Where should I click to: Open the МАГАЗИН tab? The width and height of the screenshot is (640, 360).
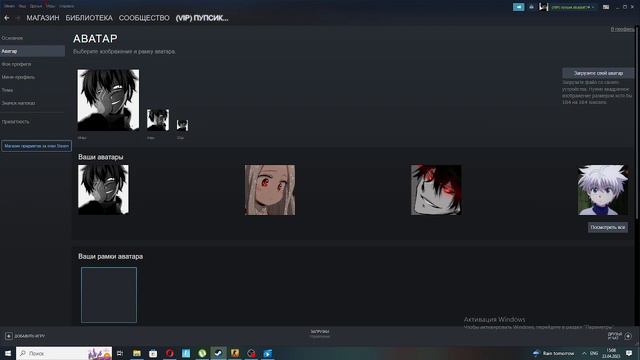point(43,18)
